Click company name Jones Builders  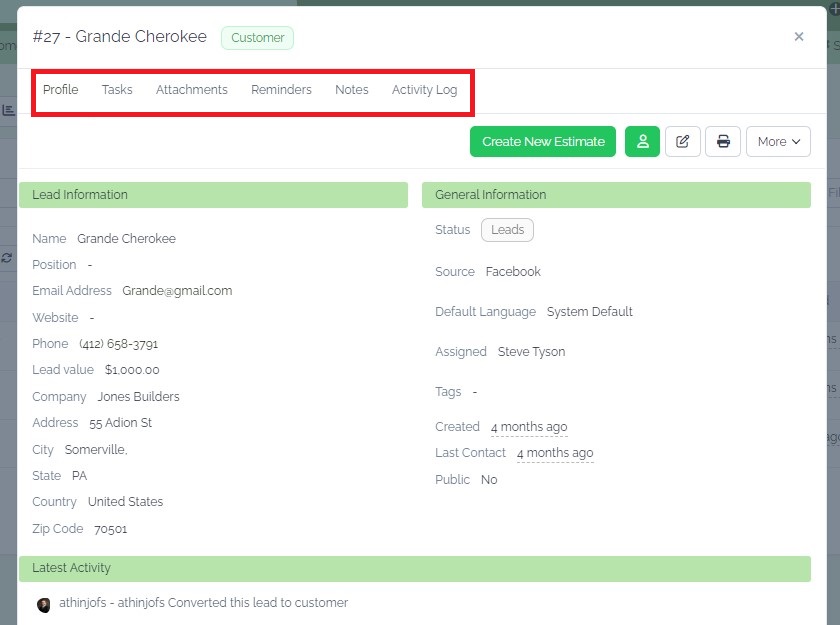click(138, 397)
